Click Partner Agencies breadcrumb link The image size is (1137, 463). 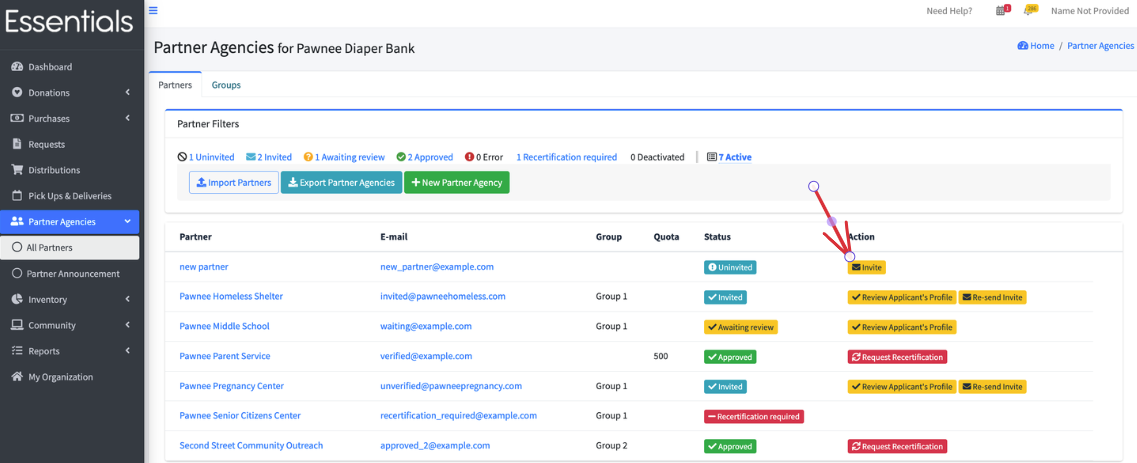tap(1101, 46)
